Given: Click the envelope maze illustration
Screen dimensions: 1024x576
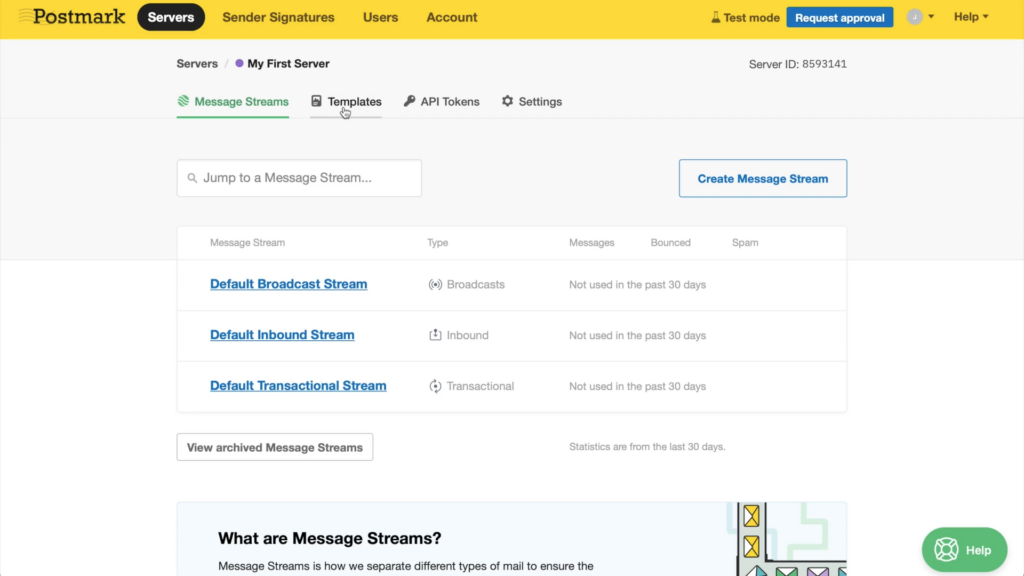Looking at the screenshot, I should 787,539.
